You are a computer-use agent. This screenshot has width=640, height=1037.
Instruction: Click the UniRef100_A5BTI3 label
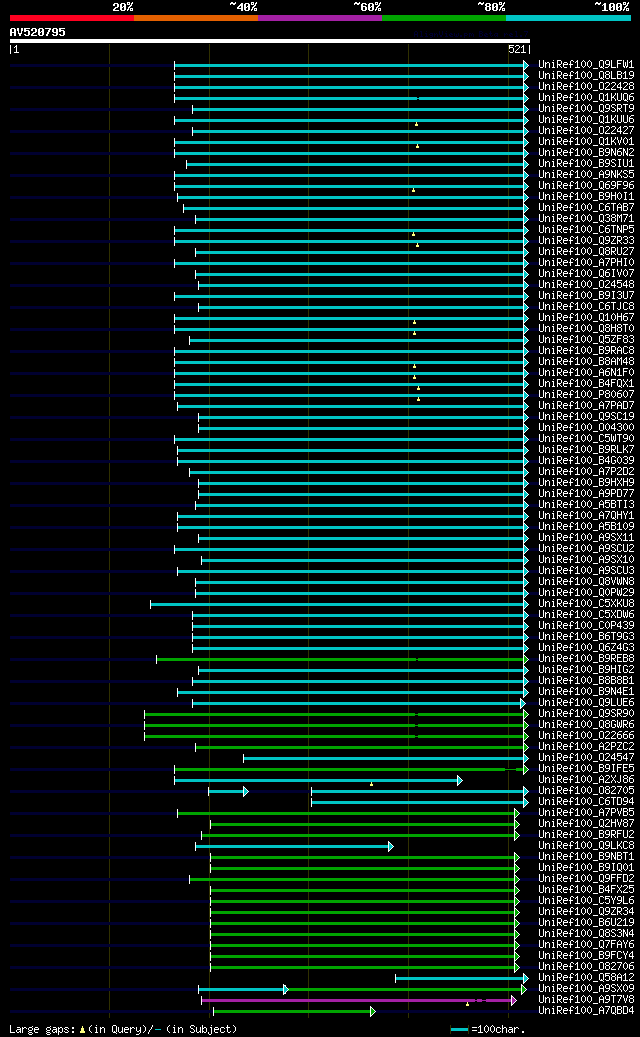(586, 505)
